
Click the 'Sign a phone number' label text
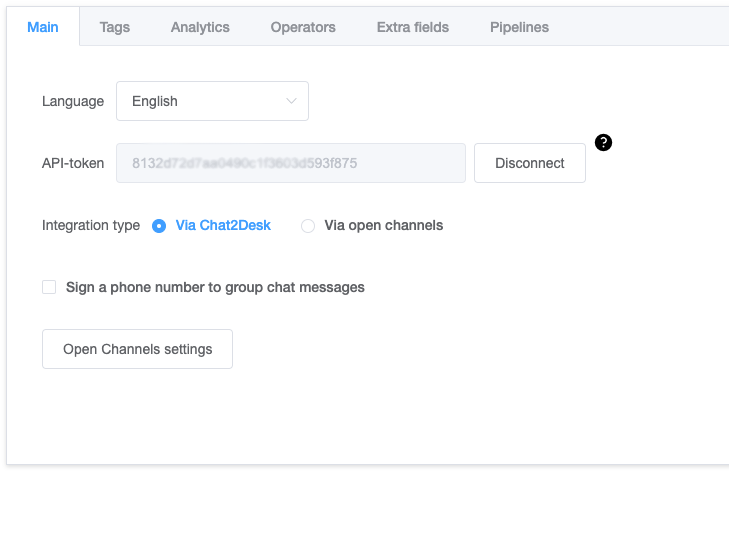(215, 287)
